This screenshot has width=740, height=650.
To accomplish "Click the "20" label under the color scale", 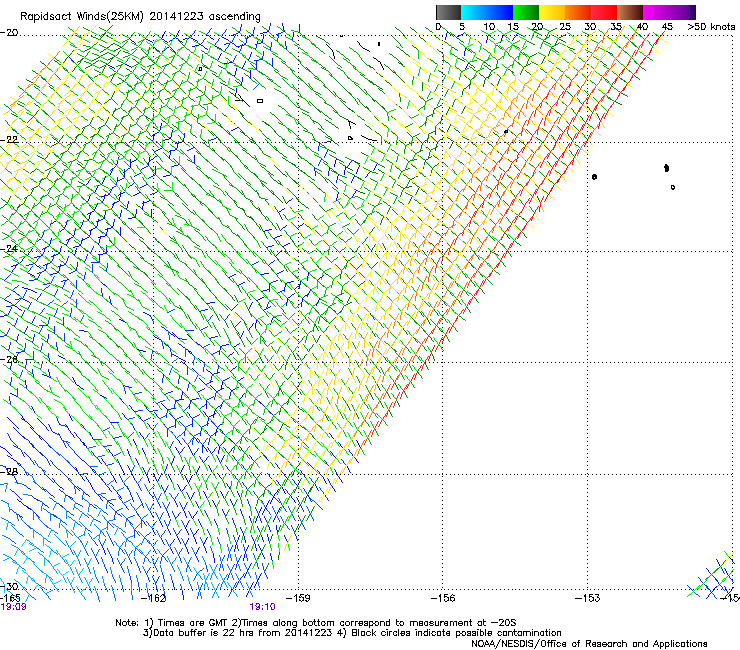I will pyautogui.click(x=538, y=27).
